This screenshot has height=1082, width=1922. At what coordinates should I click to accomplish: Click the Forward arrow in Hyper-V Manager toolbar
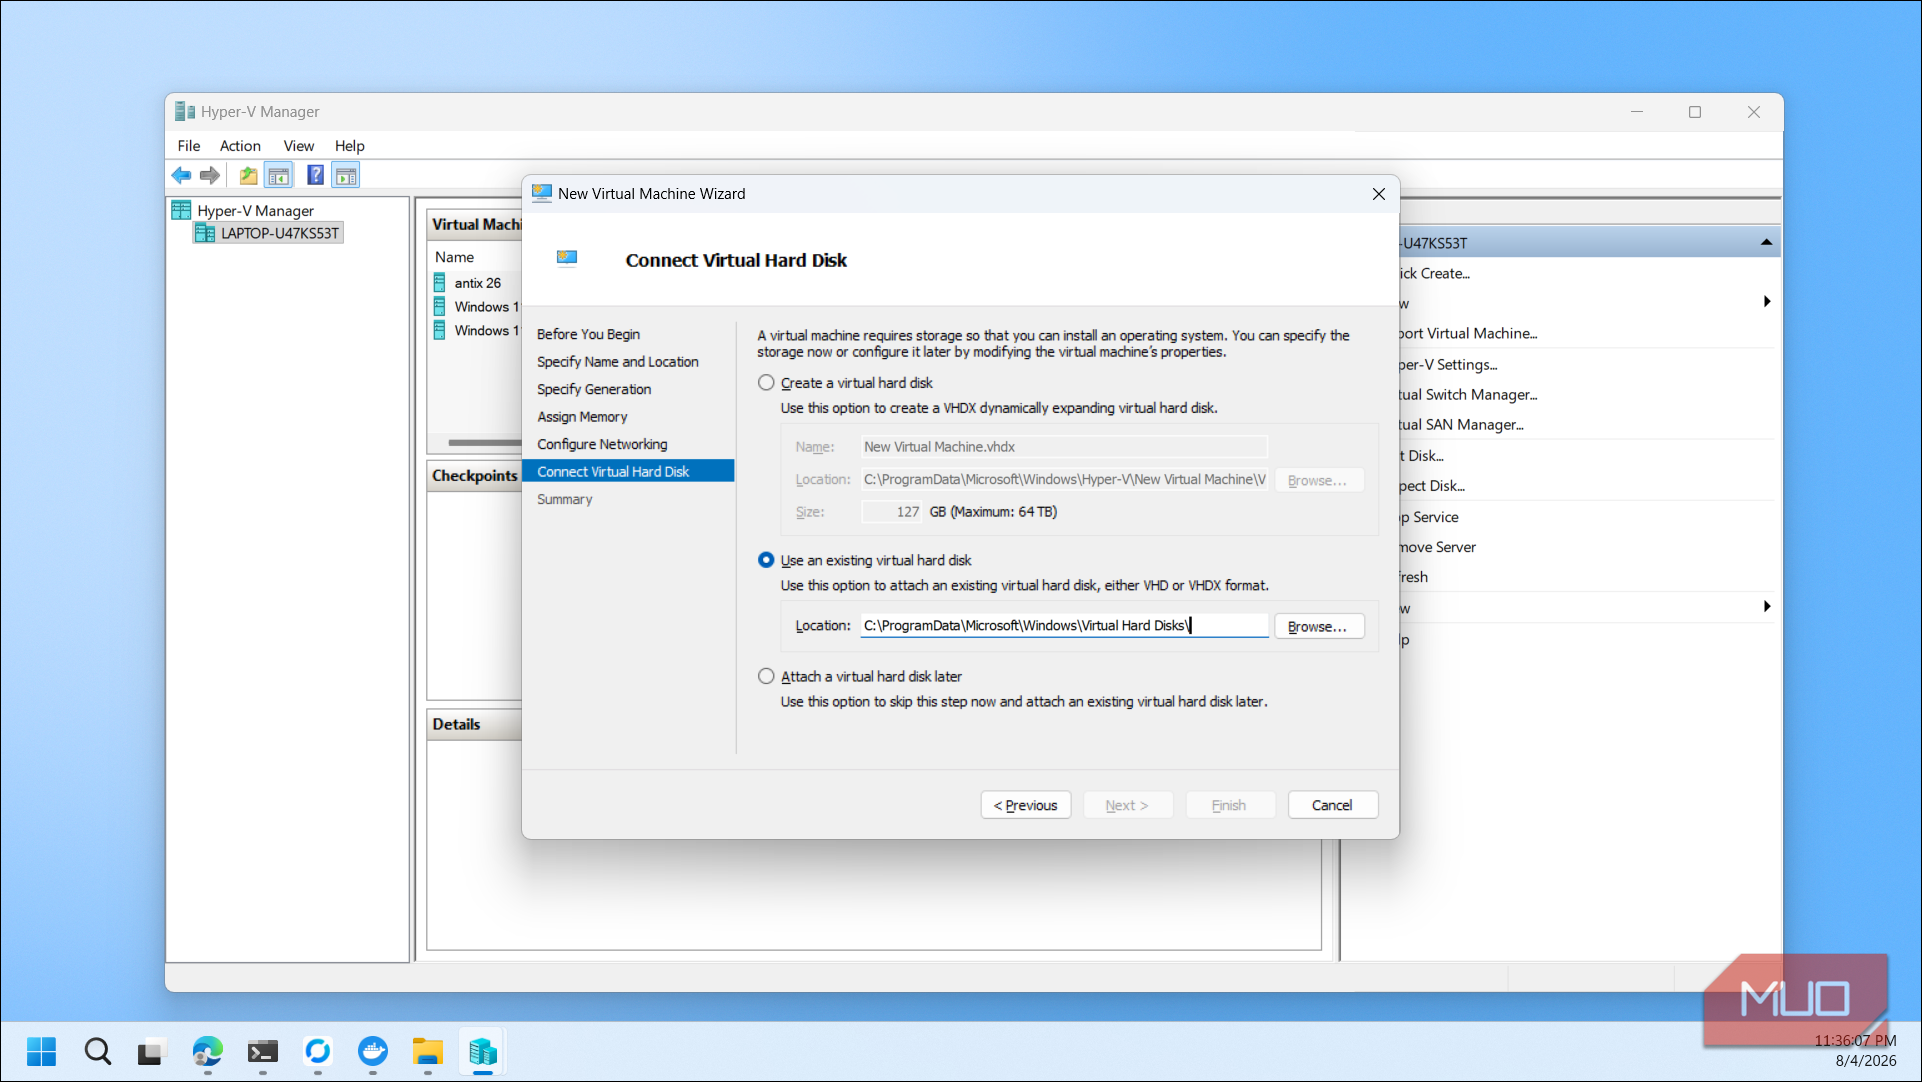tap(209, 176)
